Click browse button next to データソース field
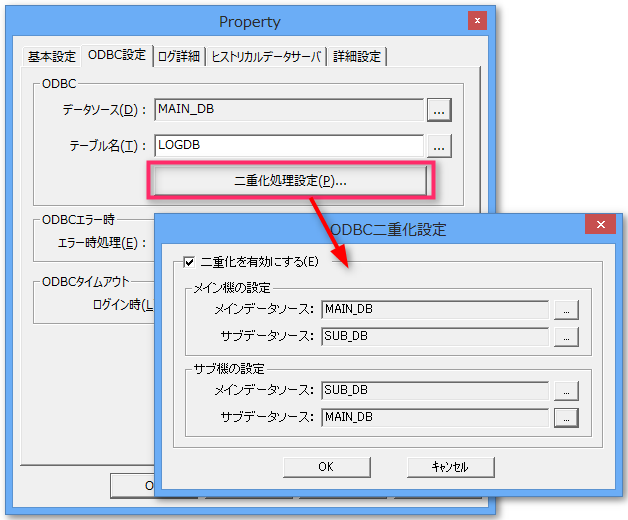This screenshot has height=520, width=628. pos(439,108)
